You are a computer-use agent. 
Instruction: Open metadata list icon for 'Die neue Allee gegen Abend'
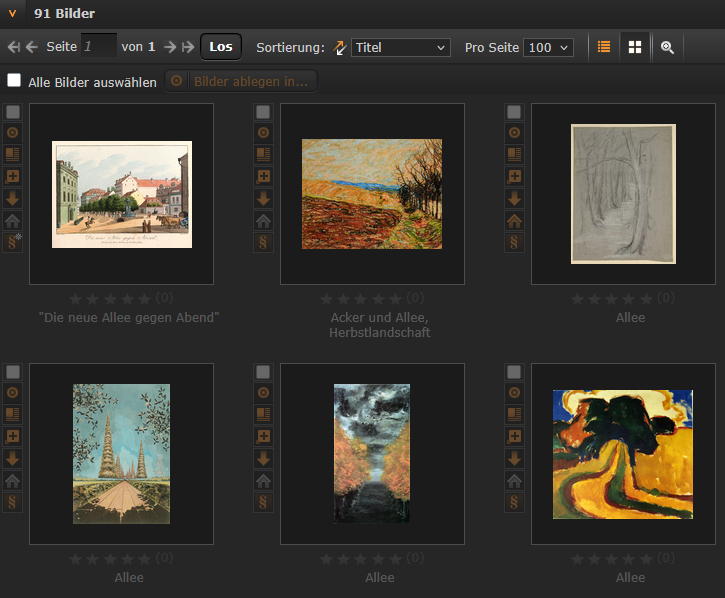tap(12, 154)
